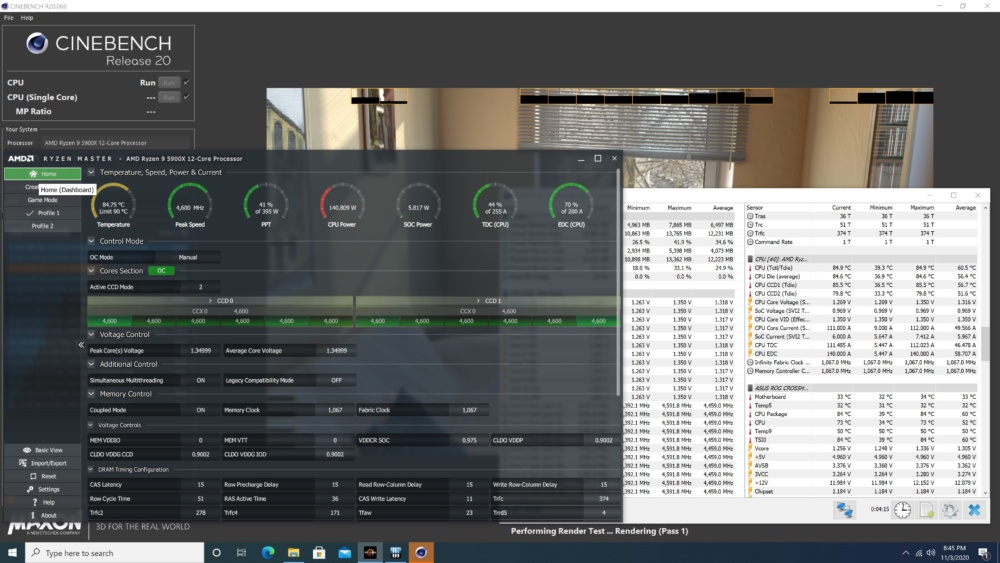Select Profile 2 tab
This screenshot has width=1000, height=563.
pyautogui.click(x=42, y=226)
